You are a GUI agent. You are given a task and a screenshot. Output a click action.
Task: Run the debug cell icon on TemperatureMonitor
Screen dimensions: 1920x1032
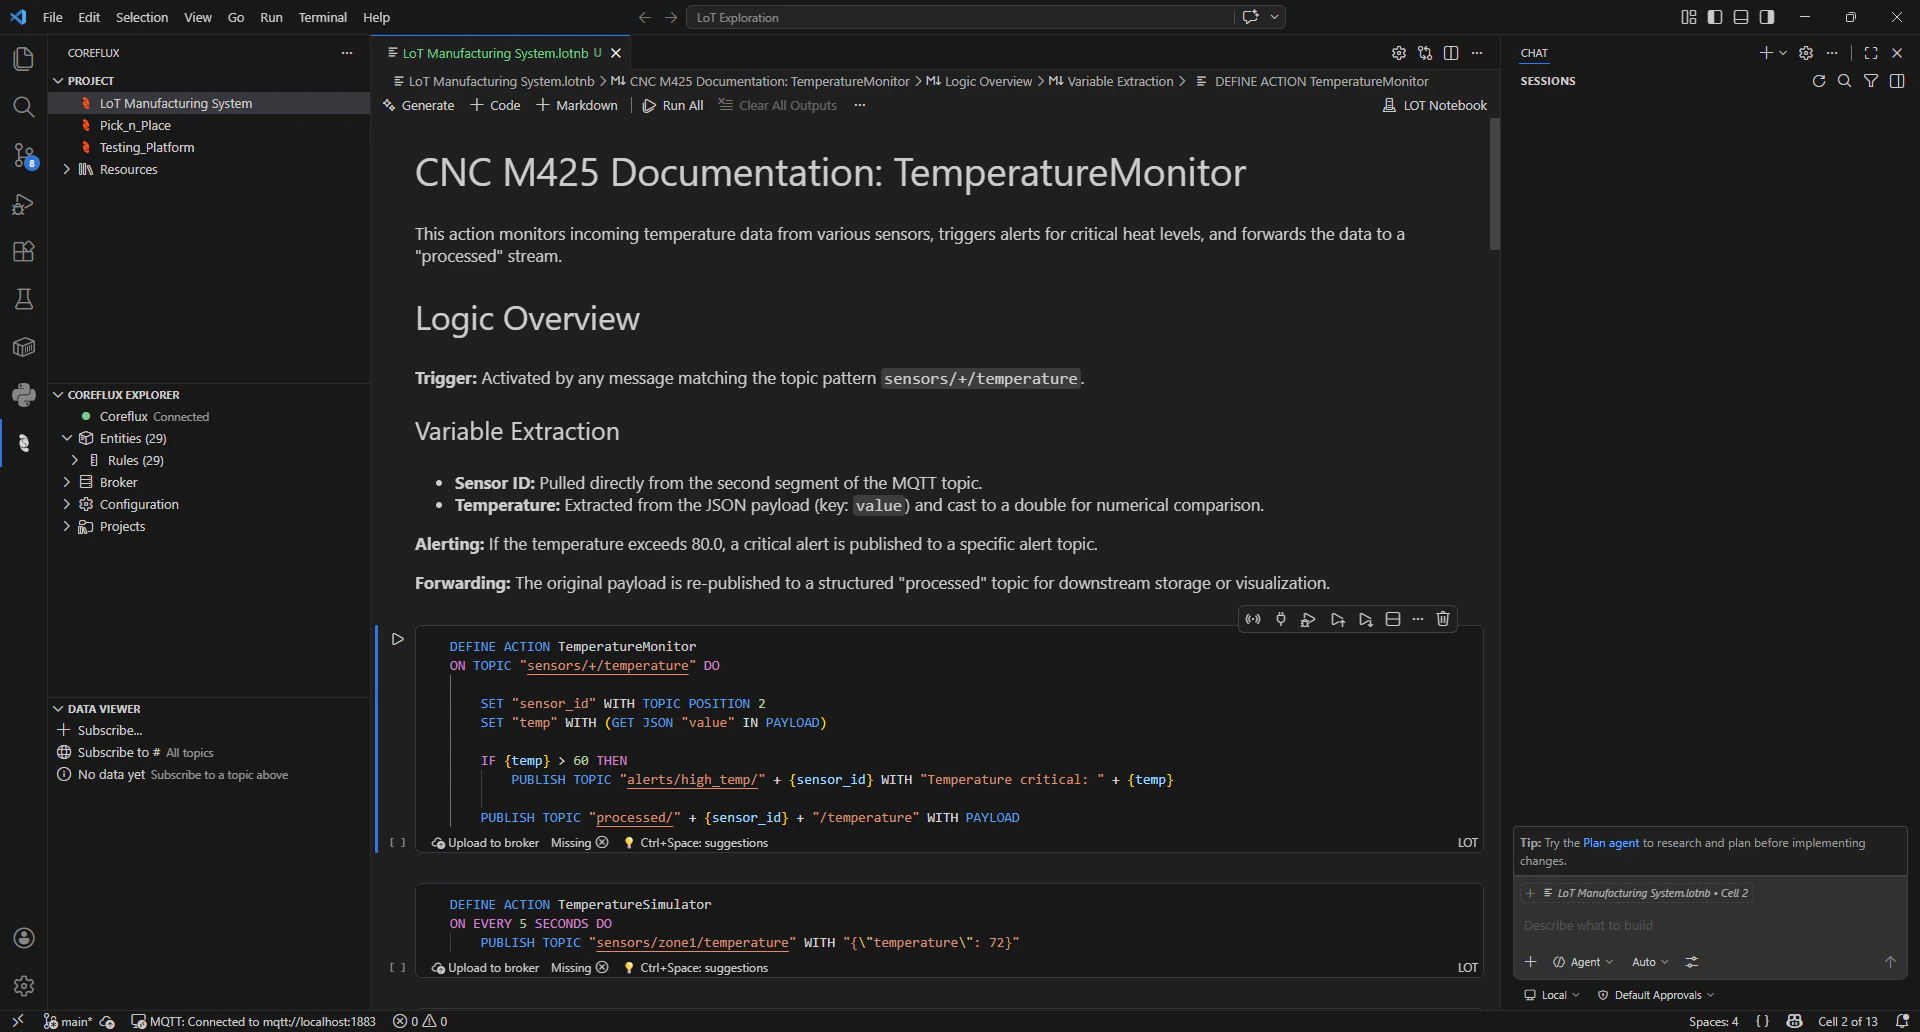pyautogui.click(x=1307, y=619)
